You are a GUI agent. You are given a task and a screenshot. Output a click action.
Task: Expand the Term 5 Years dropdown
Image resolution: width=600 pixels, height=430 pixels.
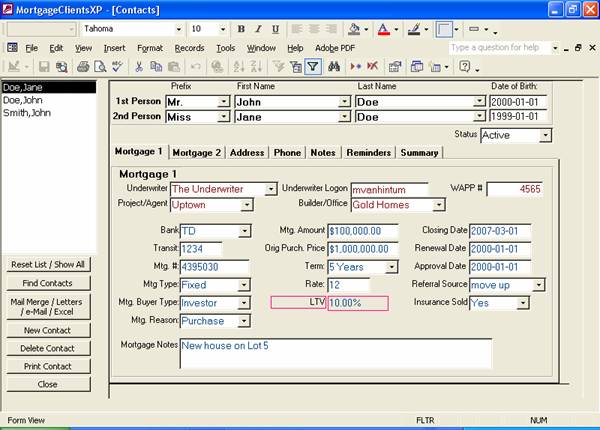pyautogui.click(x=391, y=267)
